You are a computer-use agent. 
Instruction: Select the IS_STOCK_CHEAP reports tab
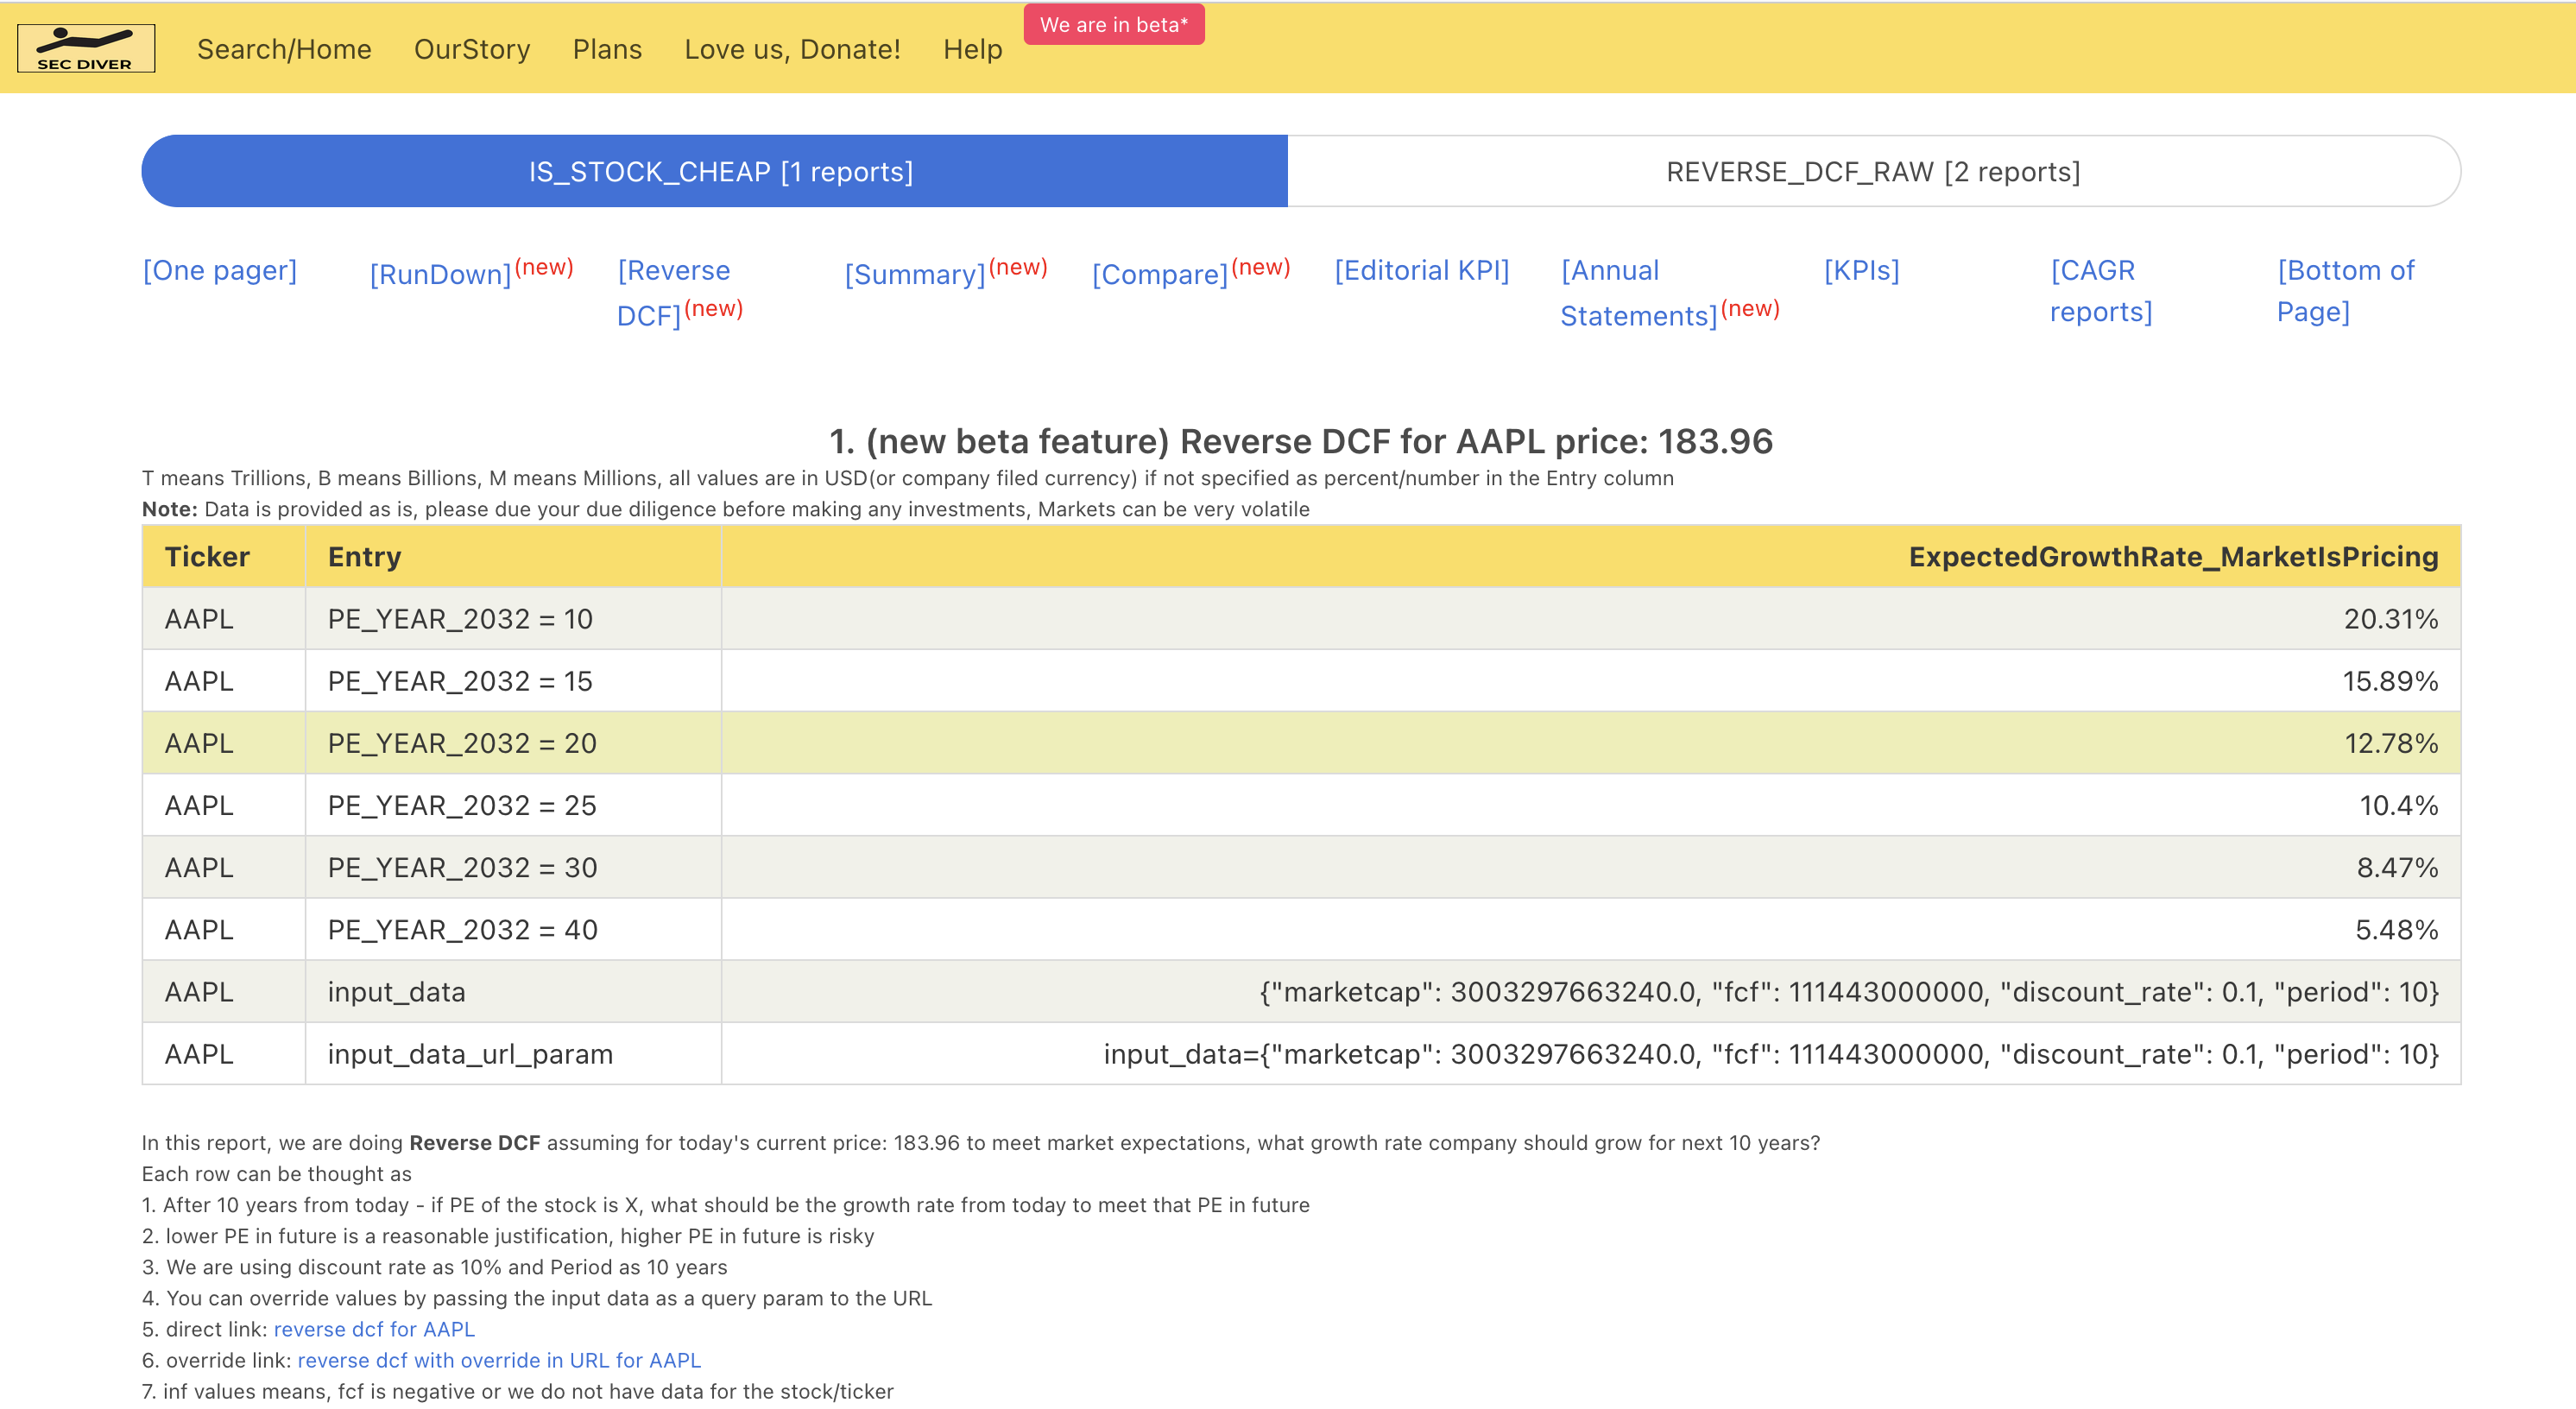(715, 171)
